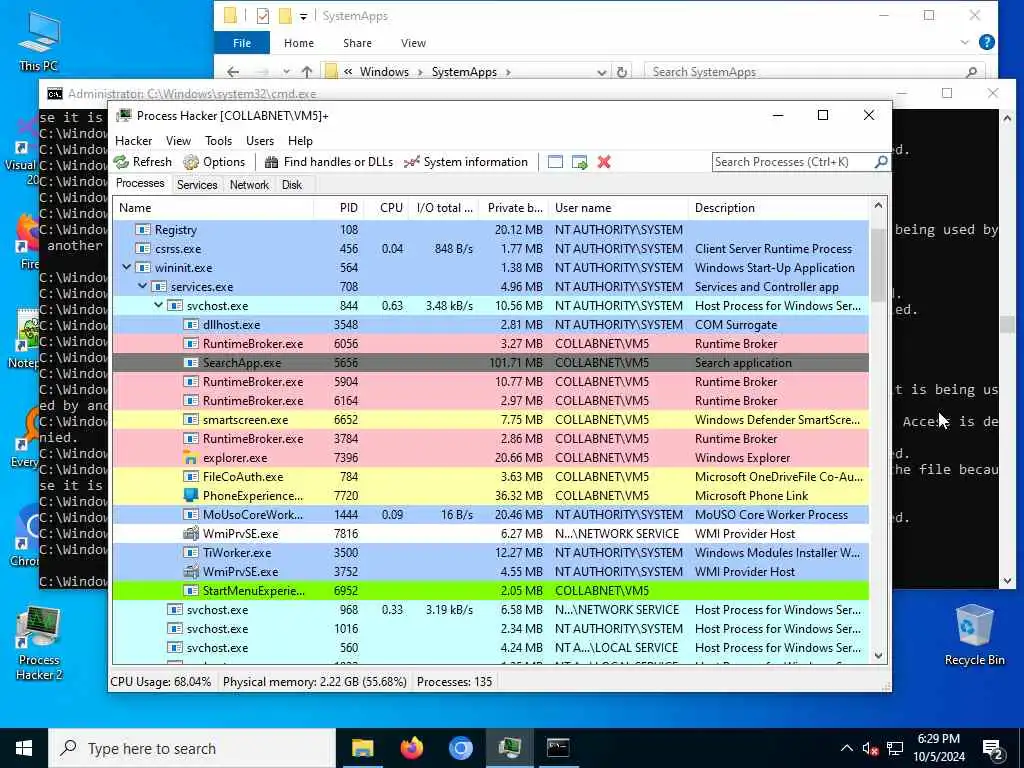Click the search magnifier in Search Processes box
Image resolution: width=1024 pixels, height=768 pixels.
click(x=881, y=161)
